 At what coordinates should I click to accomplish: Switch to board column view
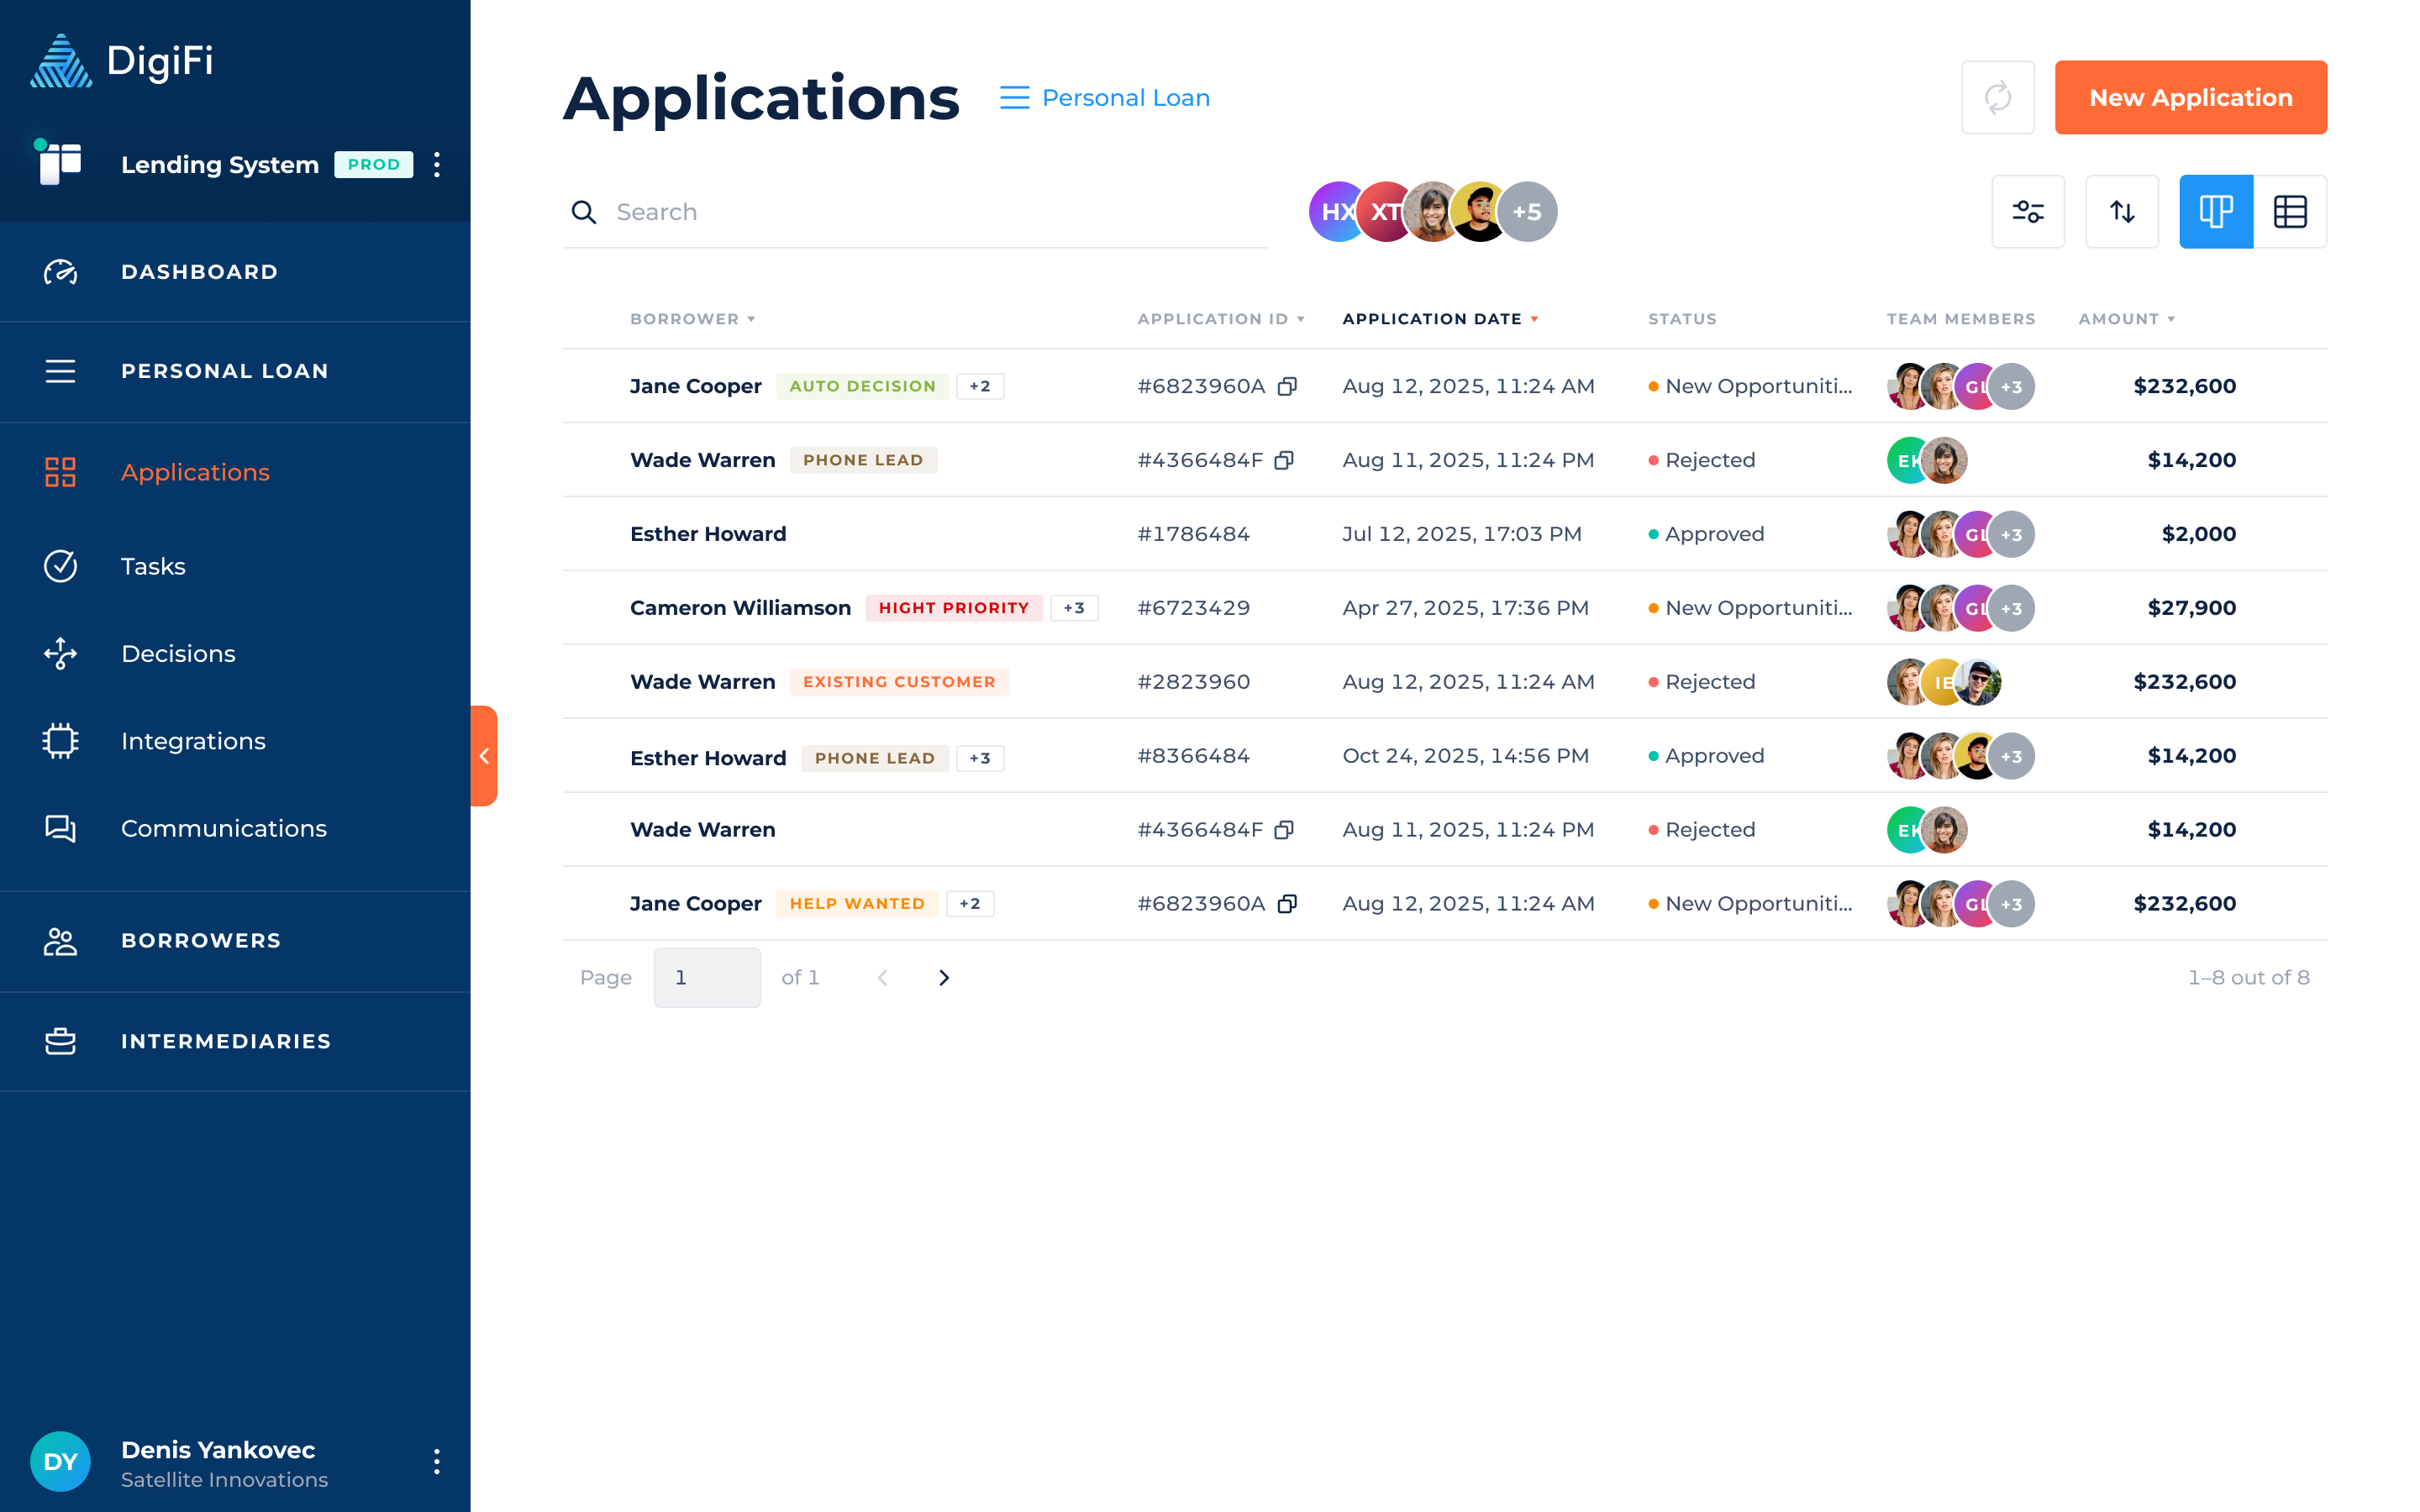click(x=2215, y=212)
